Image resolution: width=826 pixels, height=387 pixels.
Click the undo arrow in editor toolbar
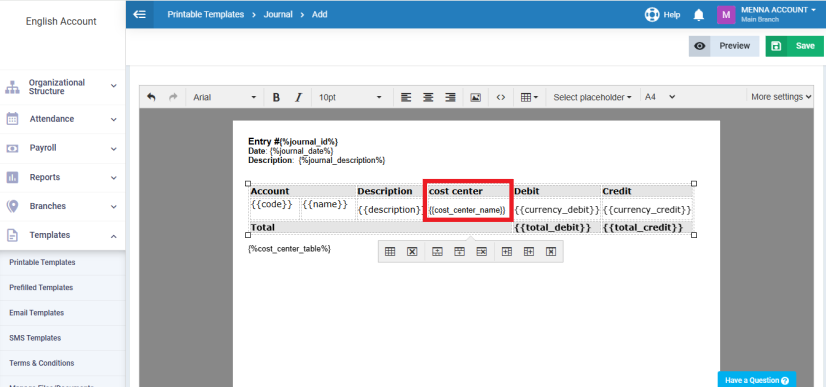[x=151, y=97]
